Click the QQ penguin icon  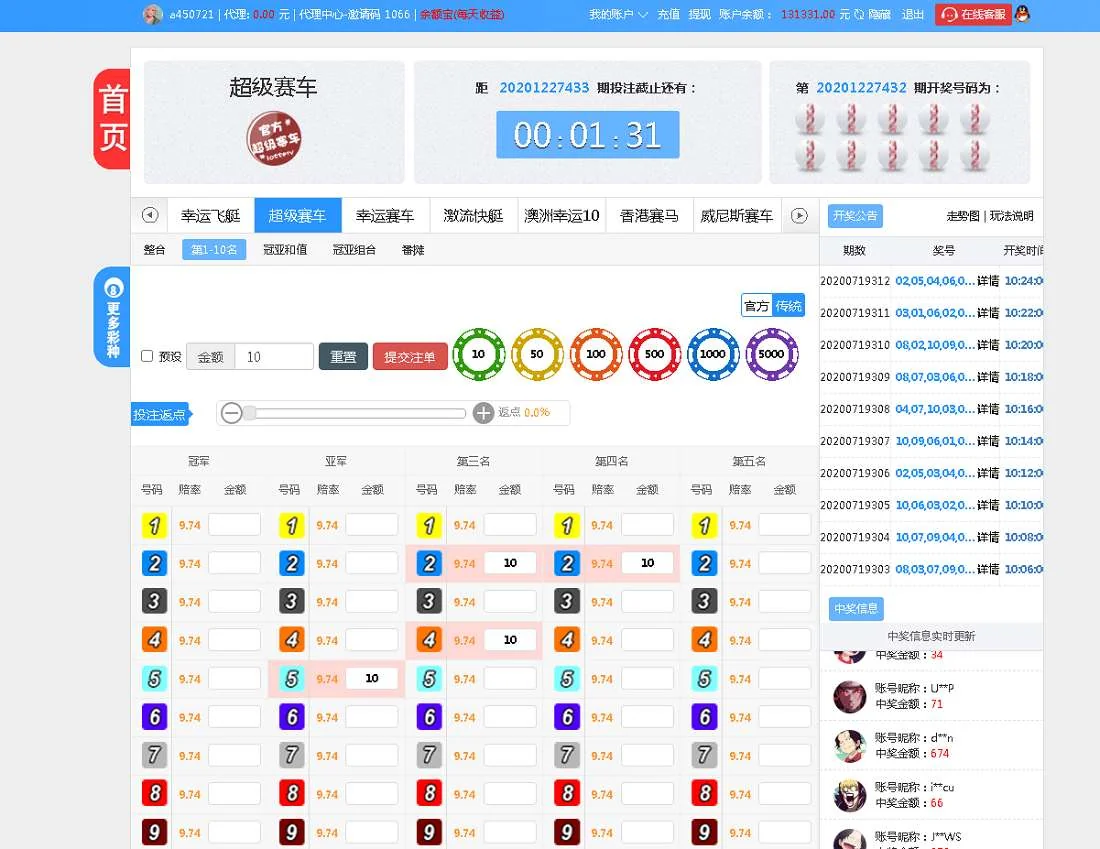coord(1021,14)
